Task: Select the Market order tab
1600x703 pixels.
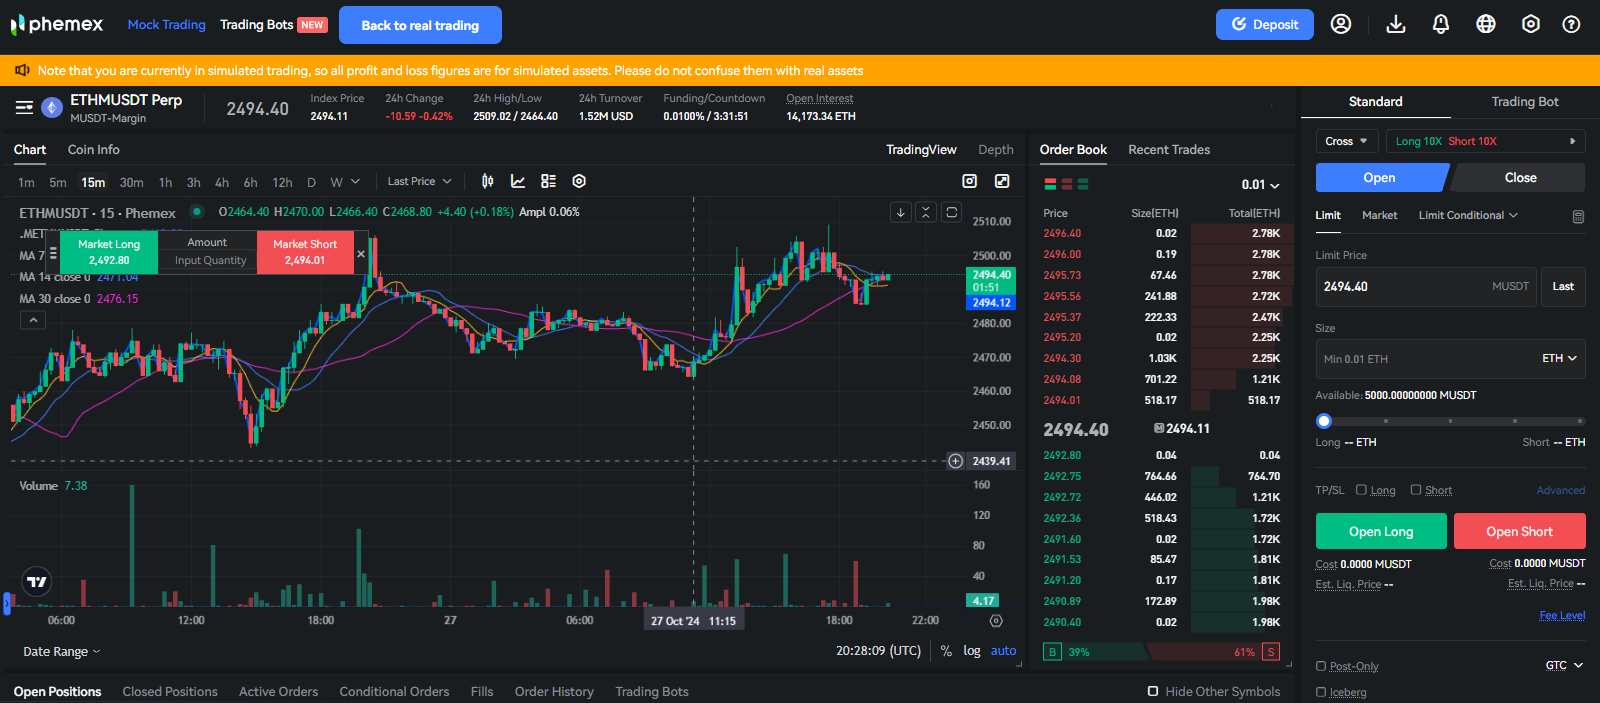Action: pyautogui.click(x=1379, y=215)
